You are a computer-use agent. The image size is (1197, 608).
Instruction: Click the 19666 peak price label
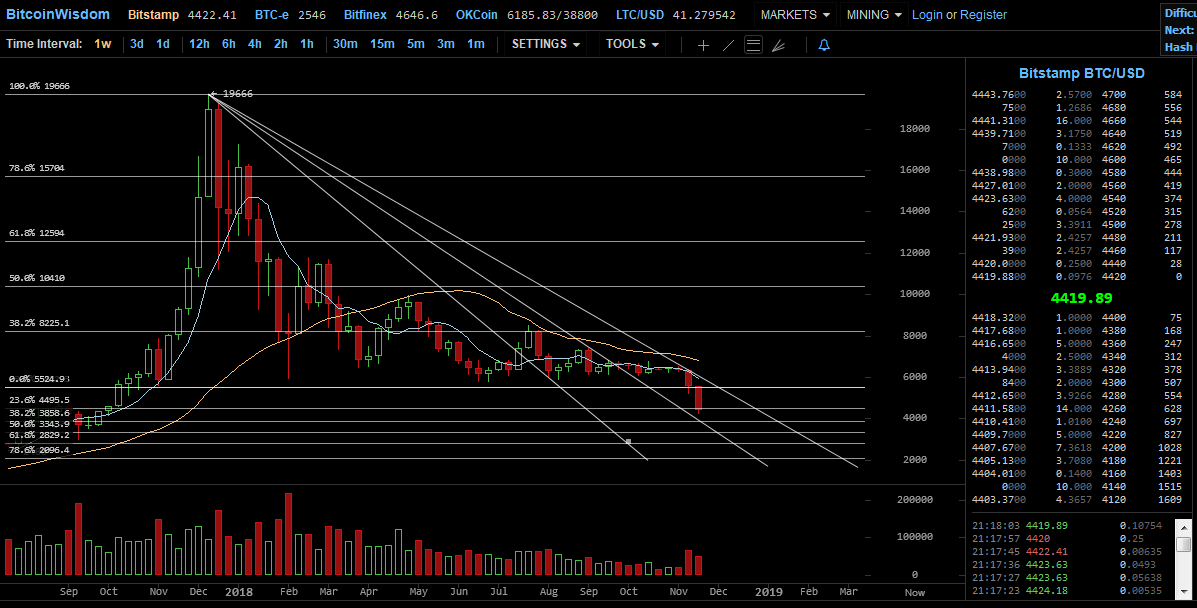click(237, 93)
